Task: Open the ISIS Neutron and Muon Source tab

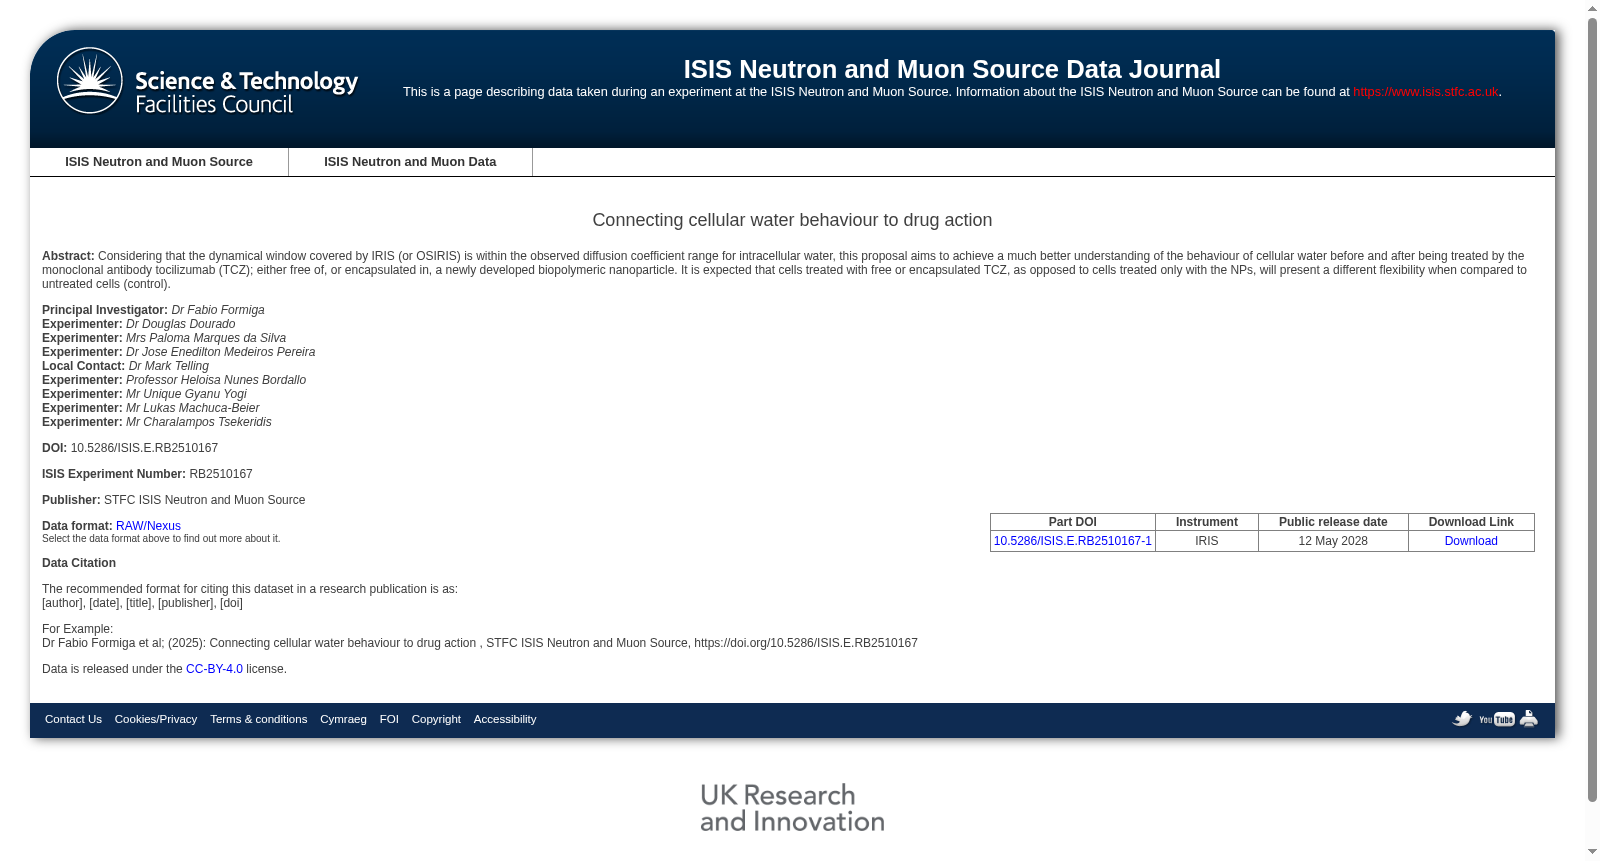Action: tap(159, 162)
